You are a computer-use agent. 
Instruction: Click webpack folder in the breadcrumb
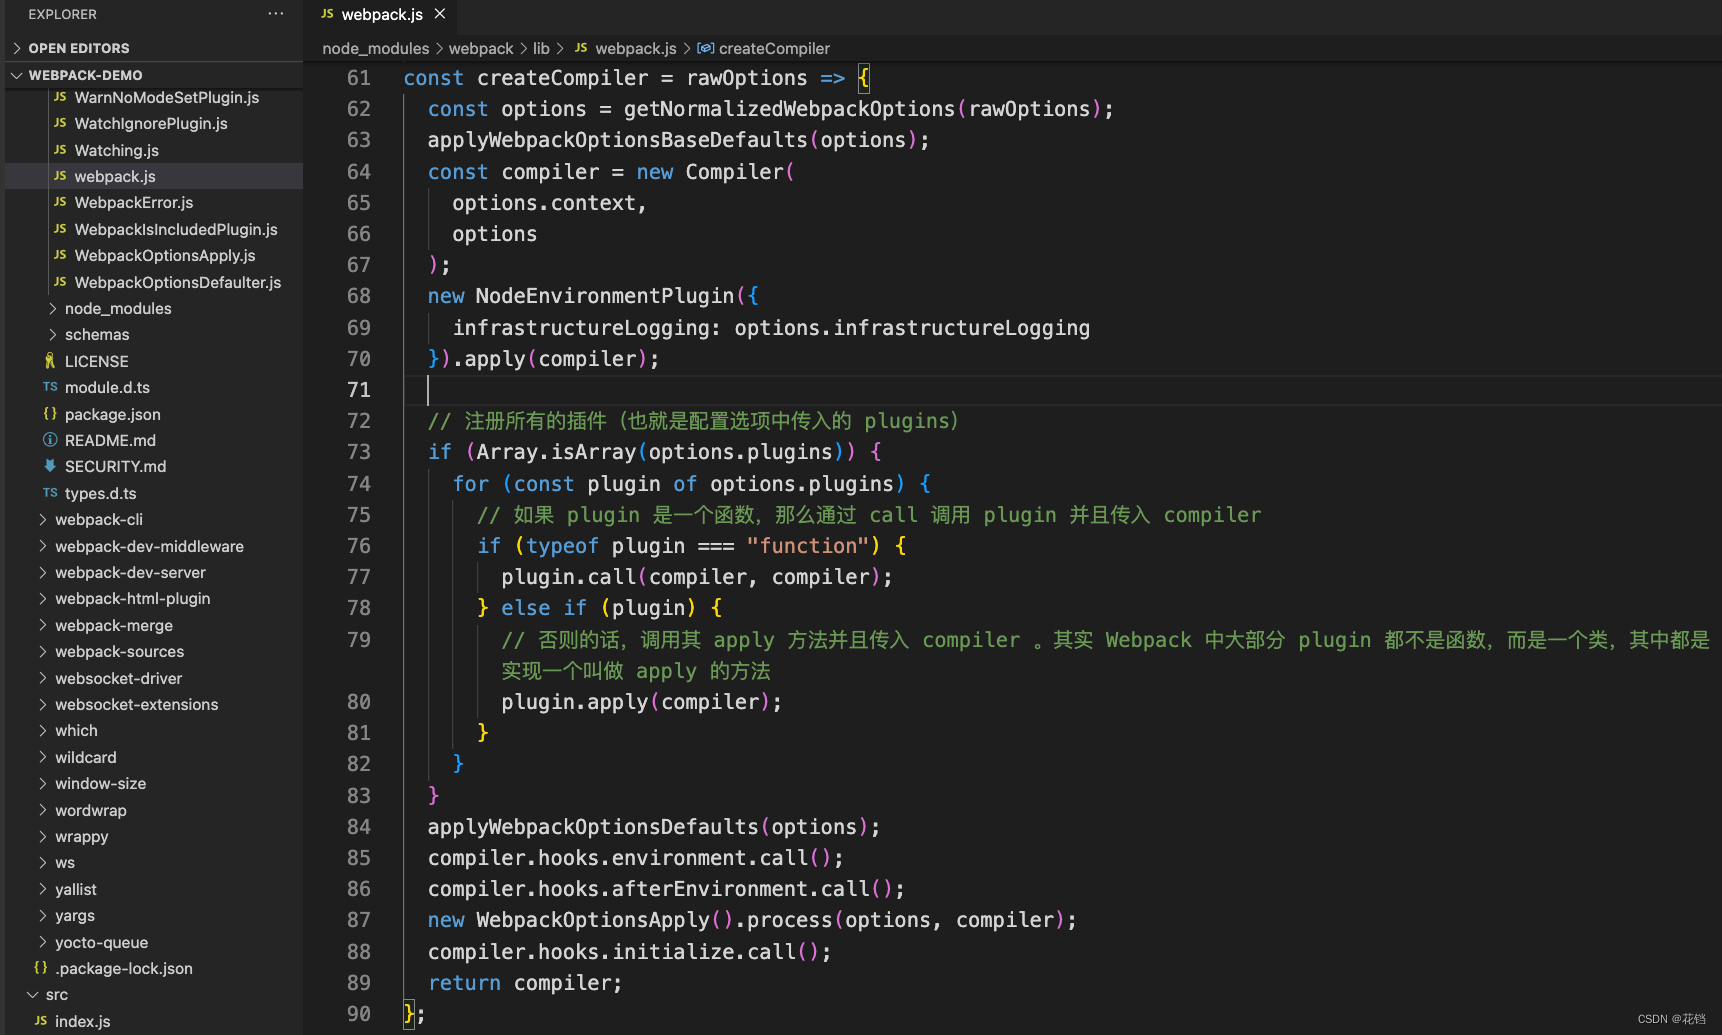481,48
